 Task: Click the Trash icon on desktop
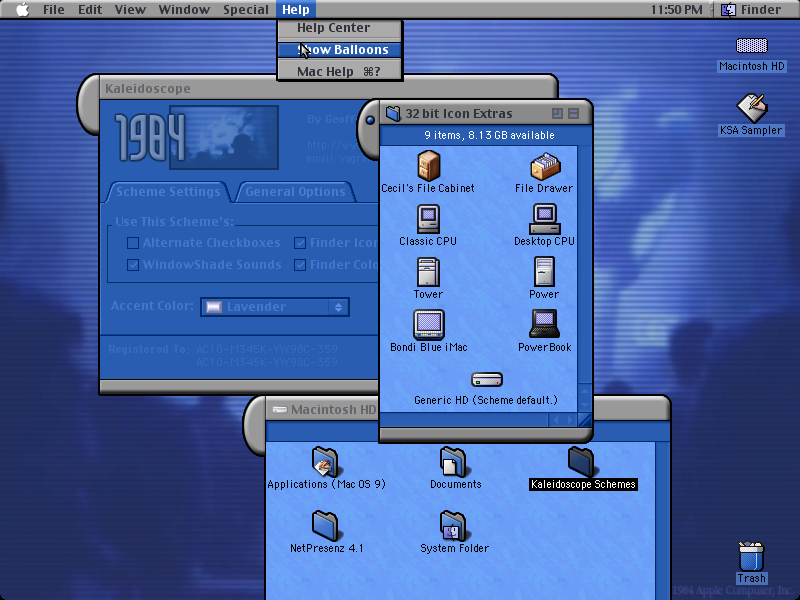[751, 556]
